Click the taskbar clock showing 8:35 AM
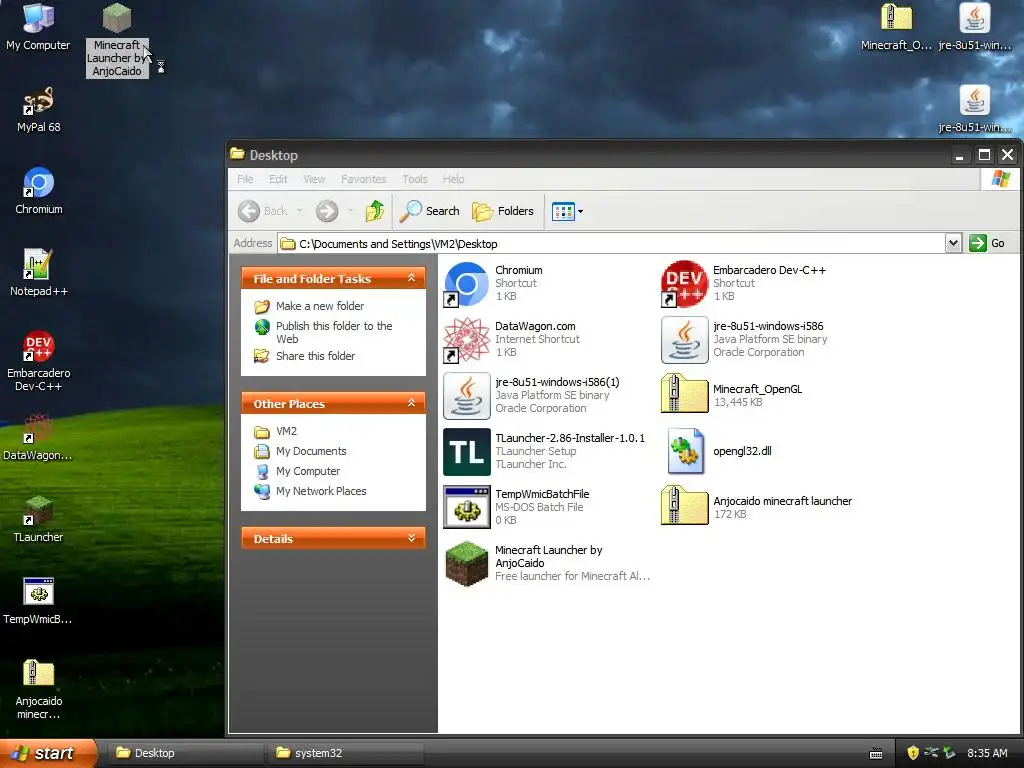 click(987, 753)
